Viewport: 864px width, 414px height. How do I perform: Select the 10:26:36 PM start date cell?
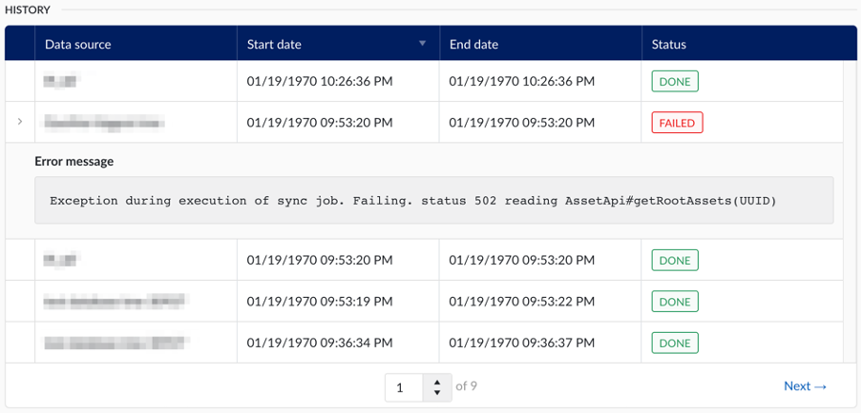pyautogui.click(x=320, y=81)
